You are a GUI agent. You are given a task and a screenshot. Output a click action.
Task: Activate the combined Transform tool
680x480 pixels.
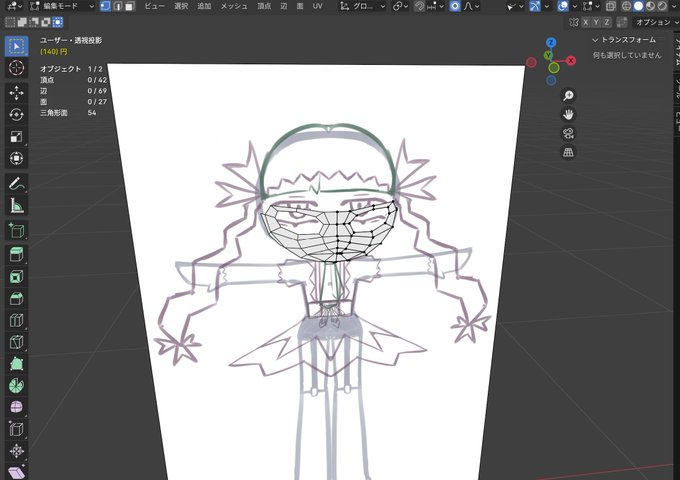coord(16,158)
